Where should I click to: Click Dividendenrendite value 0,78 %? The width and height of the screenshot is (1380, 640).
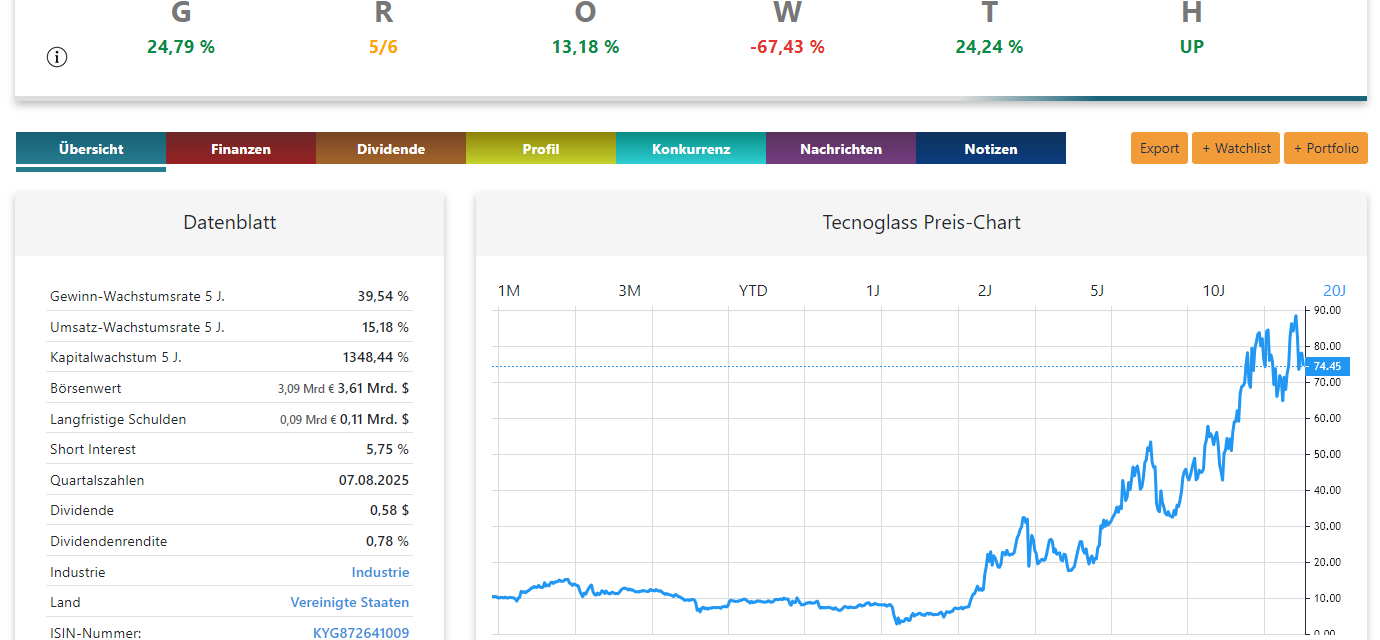pos(387,541)
